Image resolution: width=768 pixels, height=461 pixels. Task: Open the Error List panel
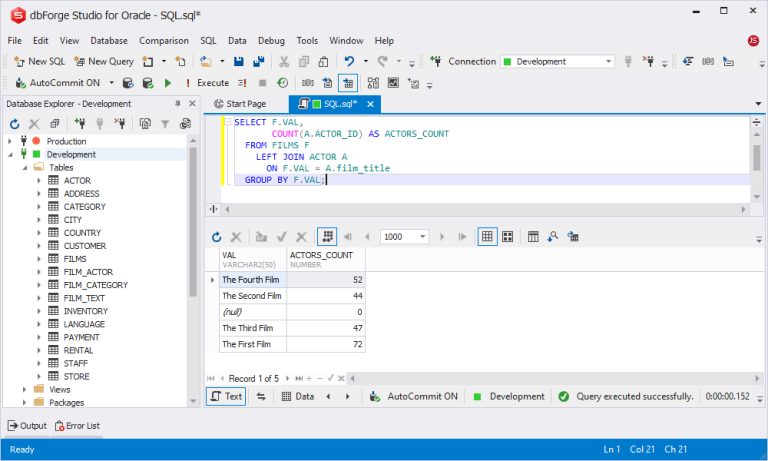click(x=77, y=426)
